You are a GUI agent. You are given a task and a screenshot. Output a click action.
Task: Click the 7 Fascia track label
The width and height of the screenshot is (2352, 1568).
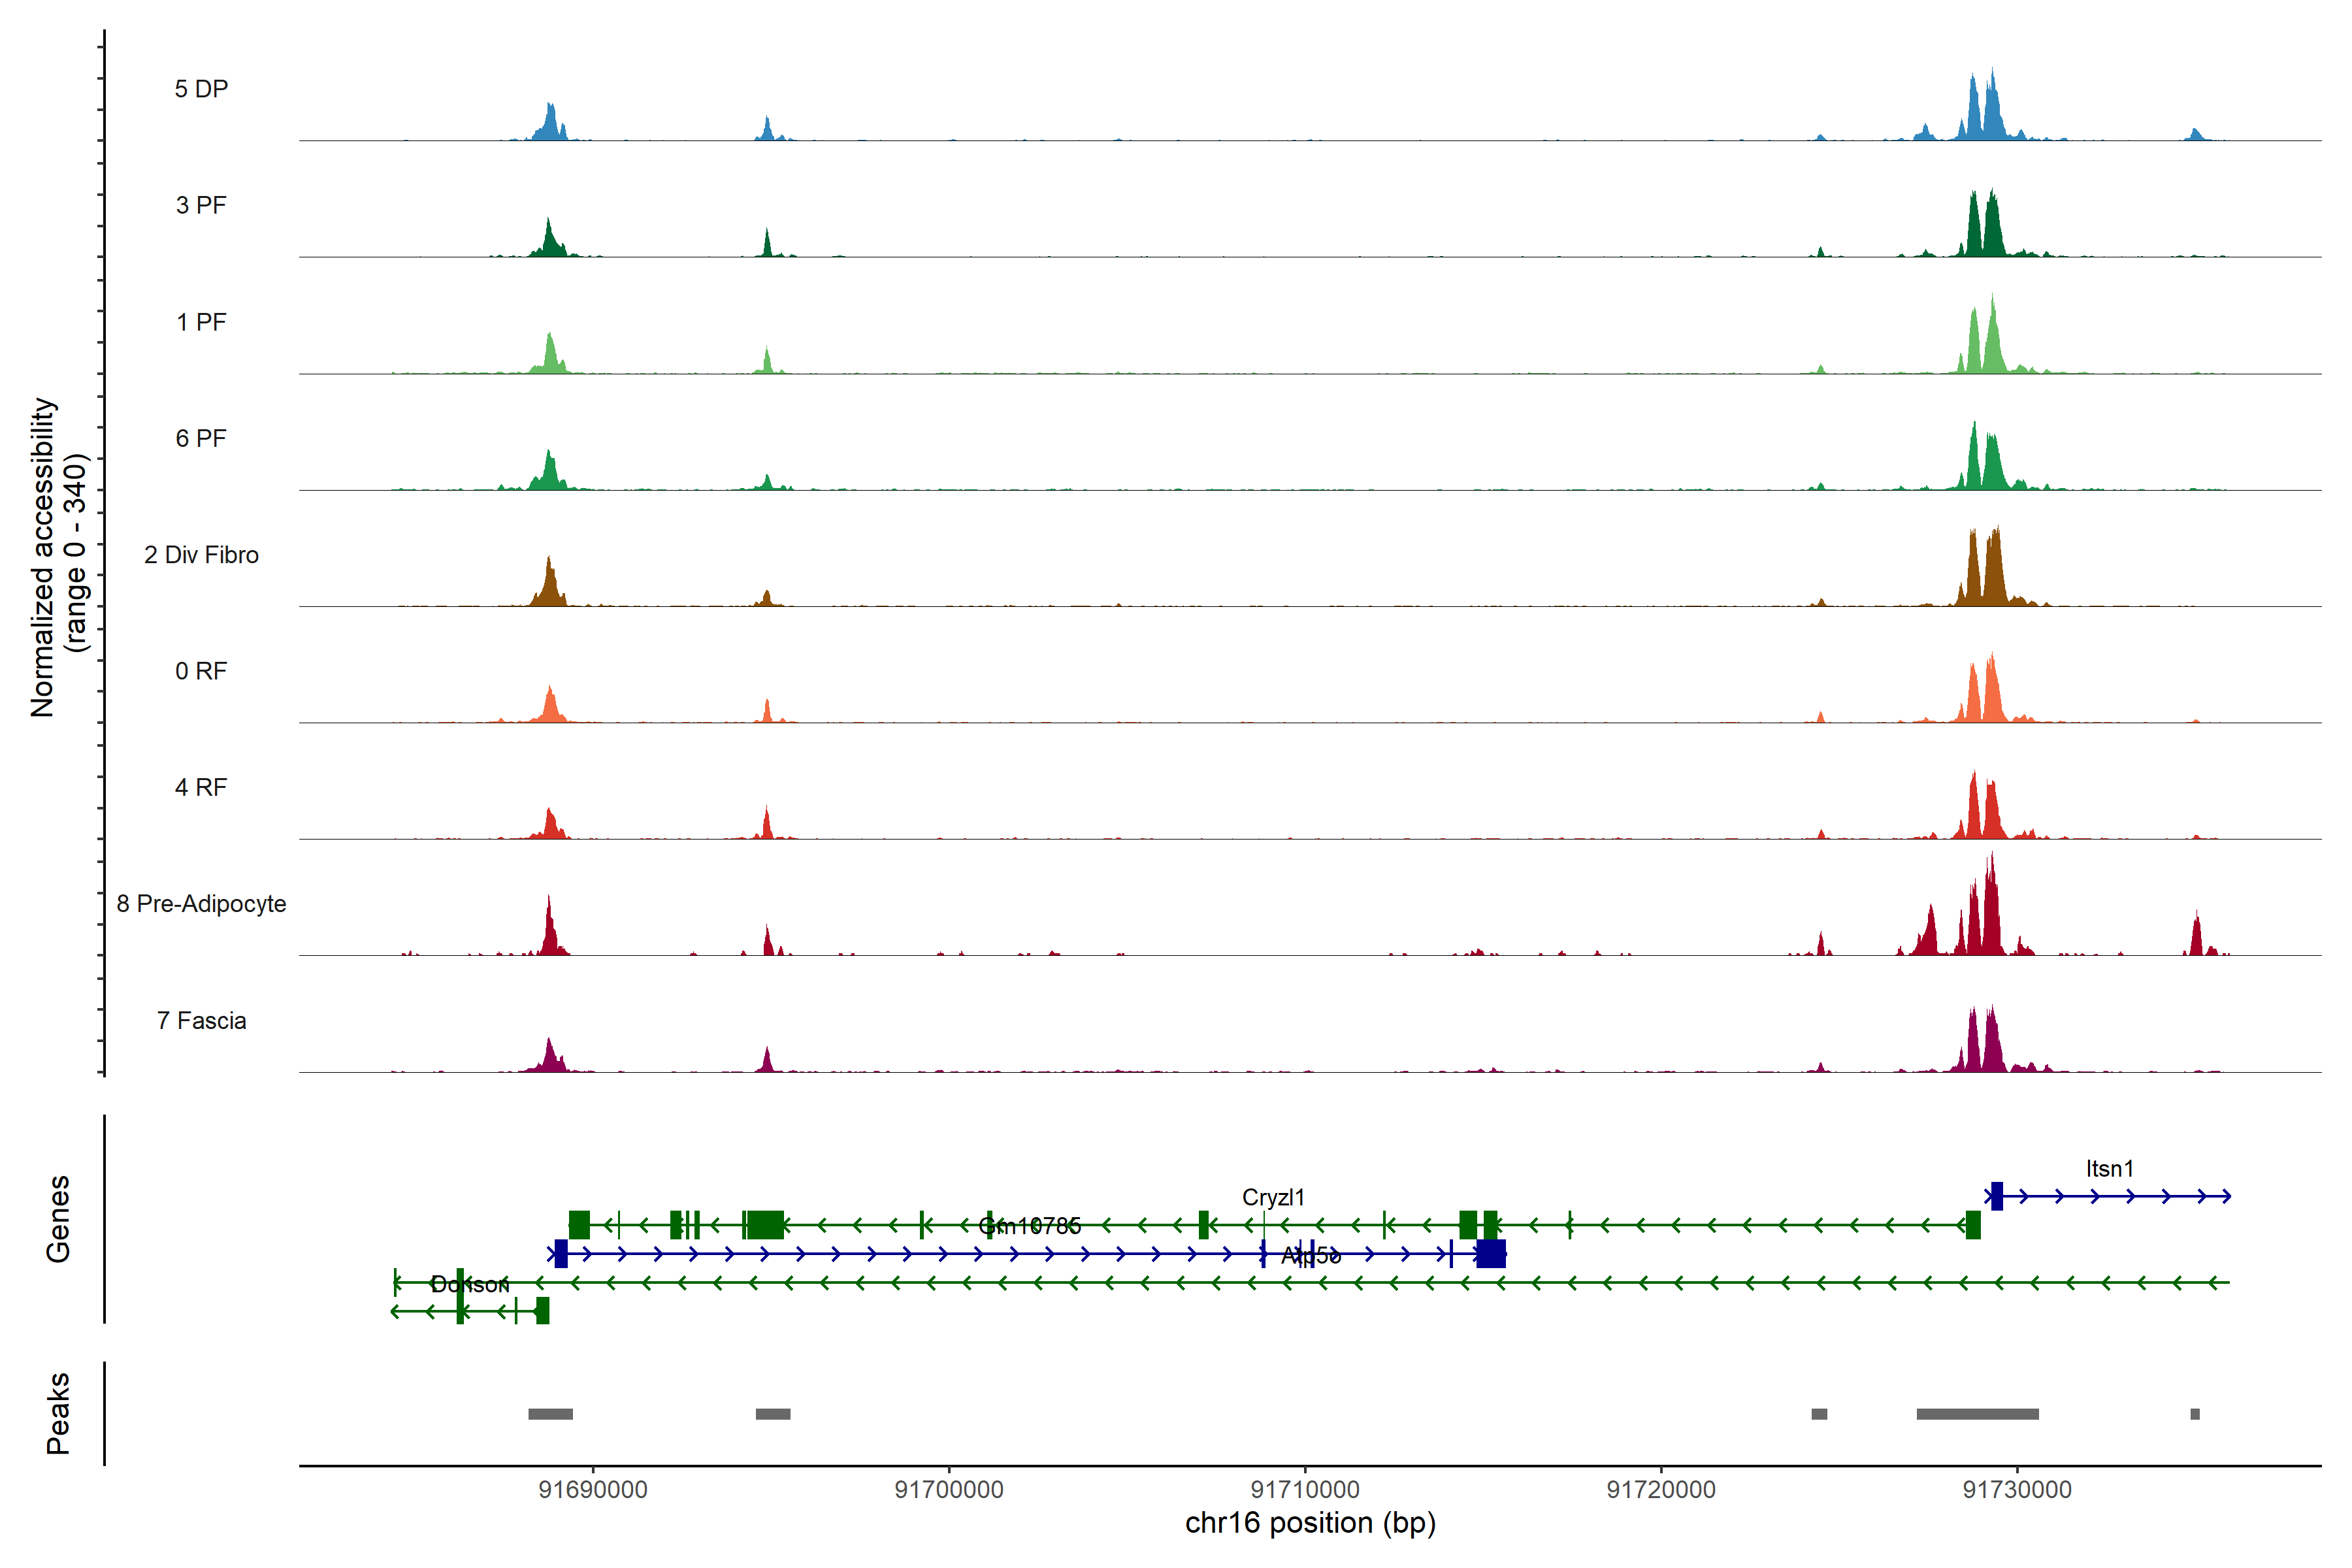tap(201, 1021)
